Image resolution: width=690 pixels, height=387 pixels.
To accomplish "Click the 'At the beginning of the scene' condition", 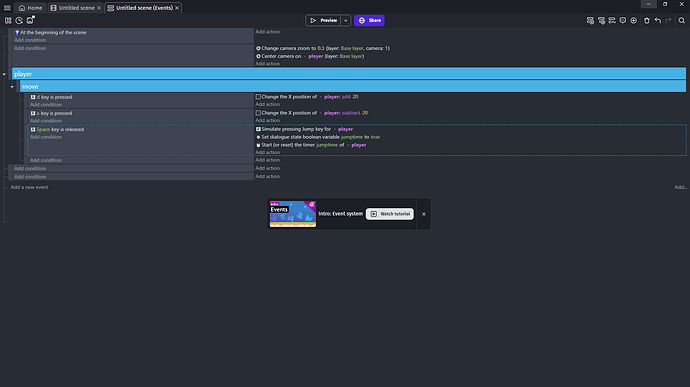I will [51, 32].
